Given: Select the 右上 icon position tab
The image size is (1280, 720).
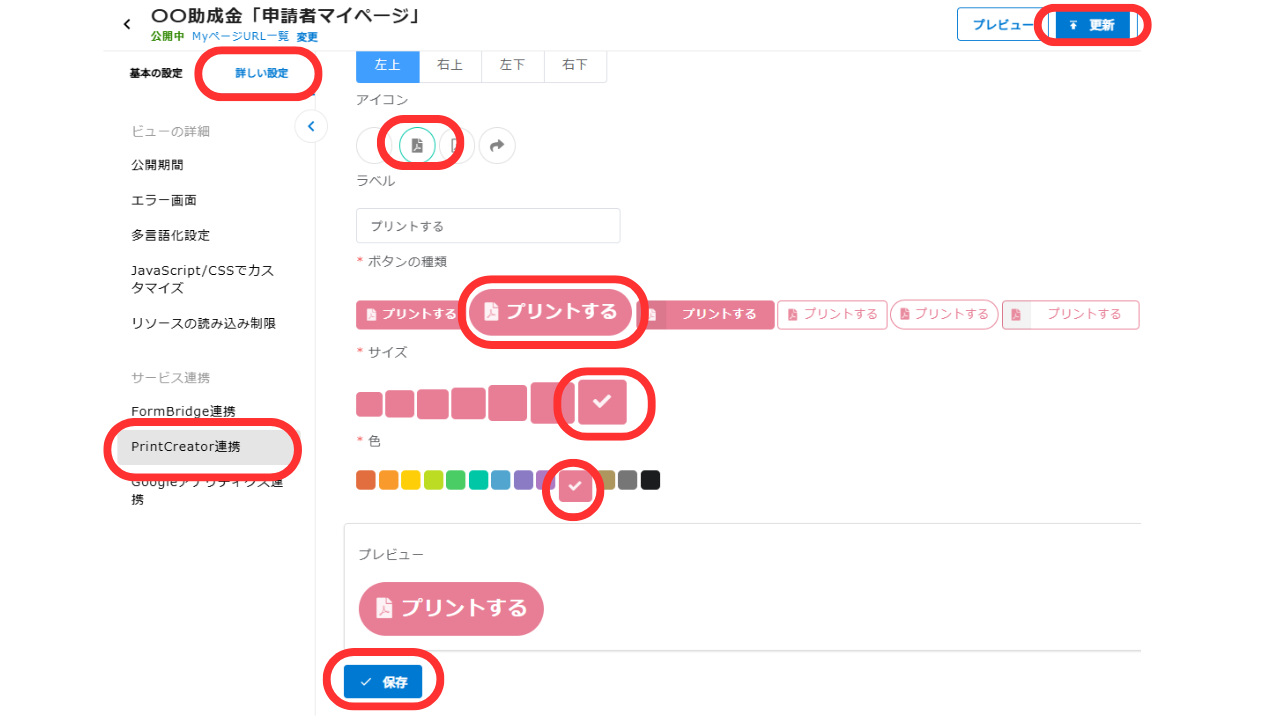Looking at the screenshot, I should (x=449, y=65).
